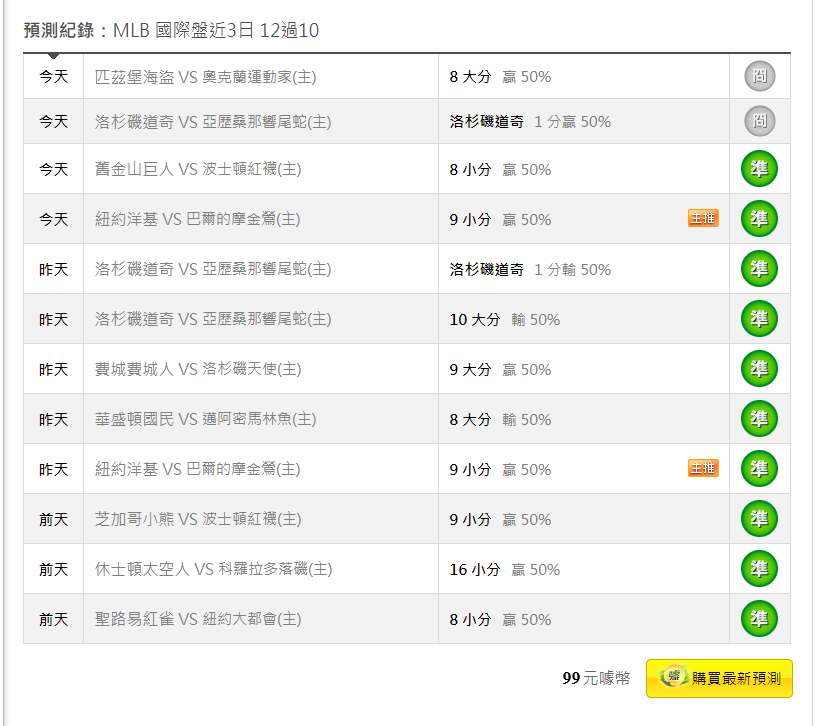Click the 購買最新預測 button
The height and width of the screenshot is (726, 815).
tap(719, 678)
